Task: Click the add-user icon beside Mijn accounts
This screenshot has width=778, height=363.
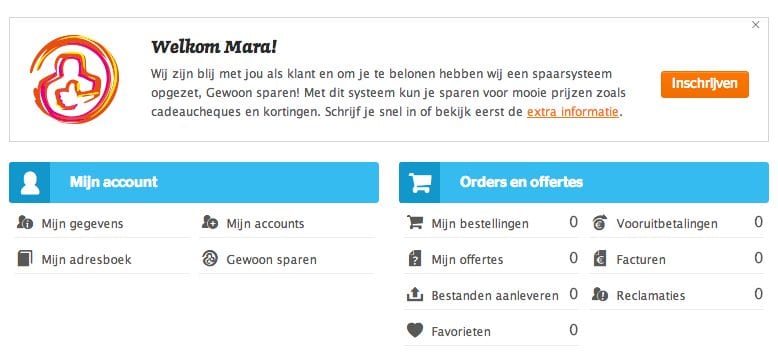Action: click(x=210, y=222)
